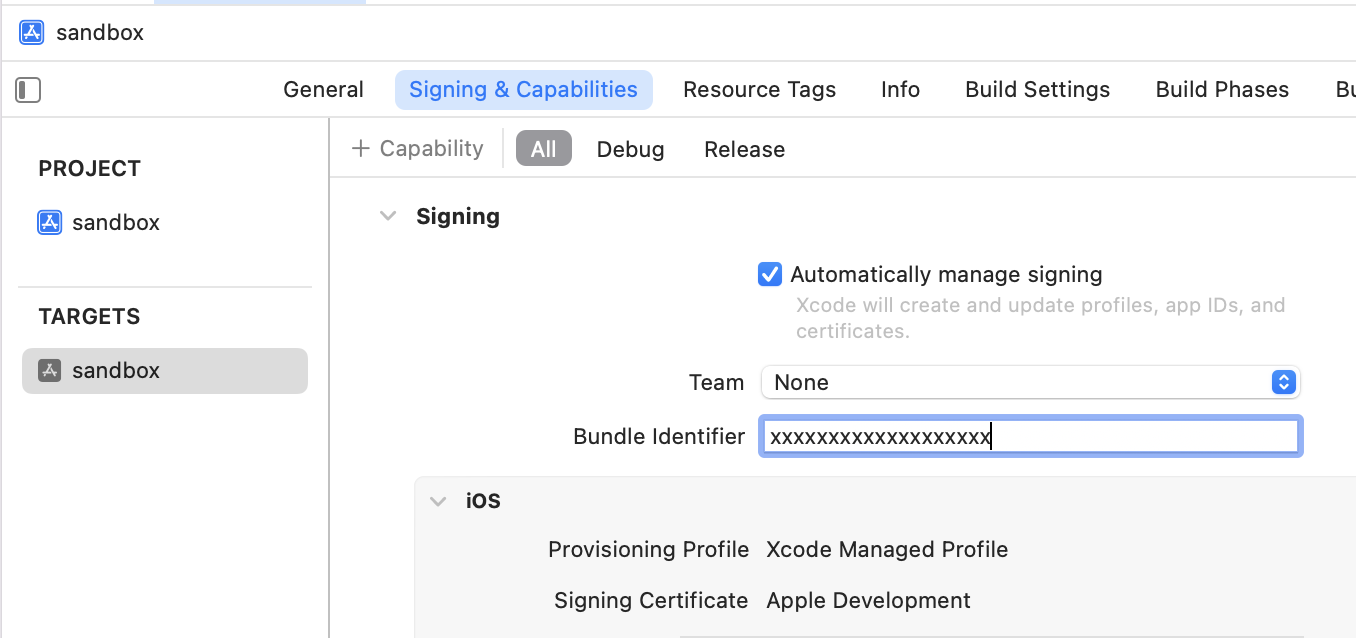Collapse the iOS section chevron
This screenshot has width=1356, height=638.
pos(438,501)
